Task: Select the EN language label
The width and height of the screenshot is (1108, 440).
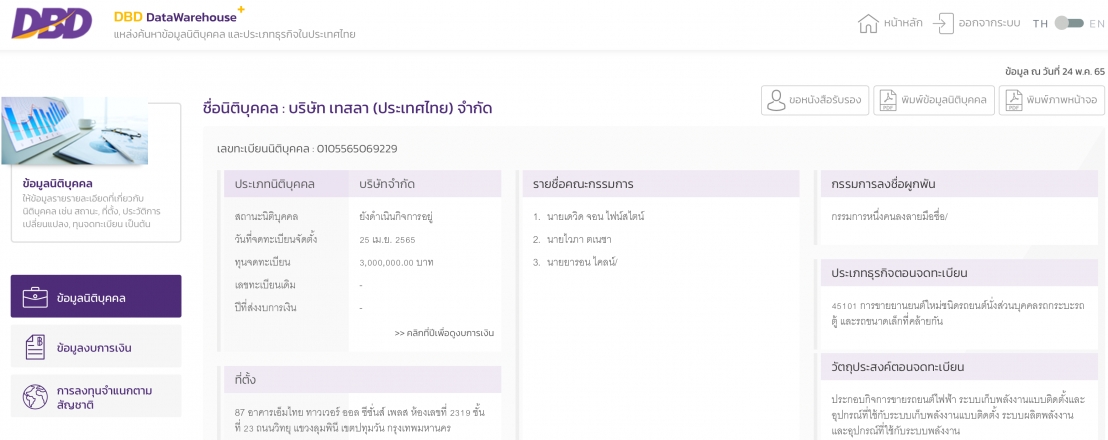Action: pyautogui.click(x=1097, y=24)
